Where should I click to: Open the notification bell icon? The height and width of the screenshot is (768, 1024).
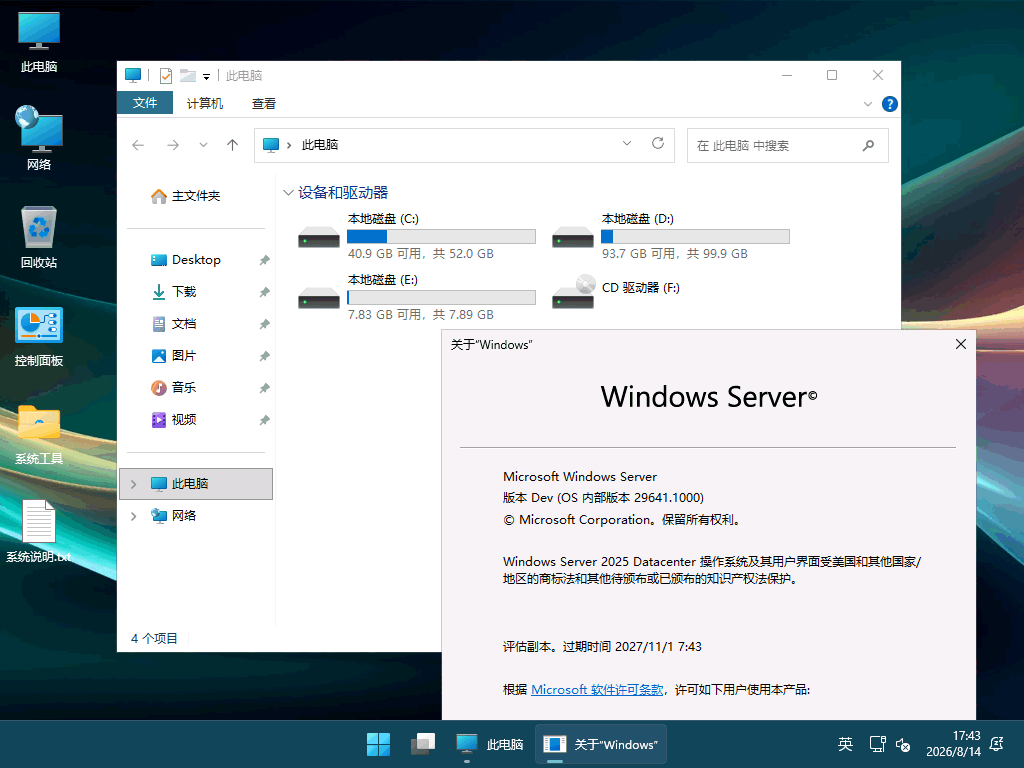(x=997, y=744)
